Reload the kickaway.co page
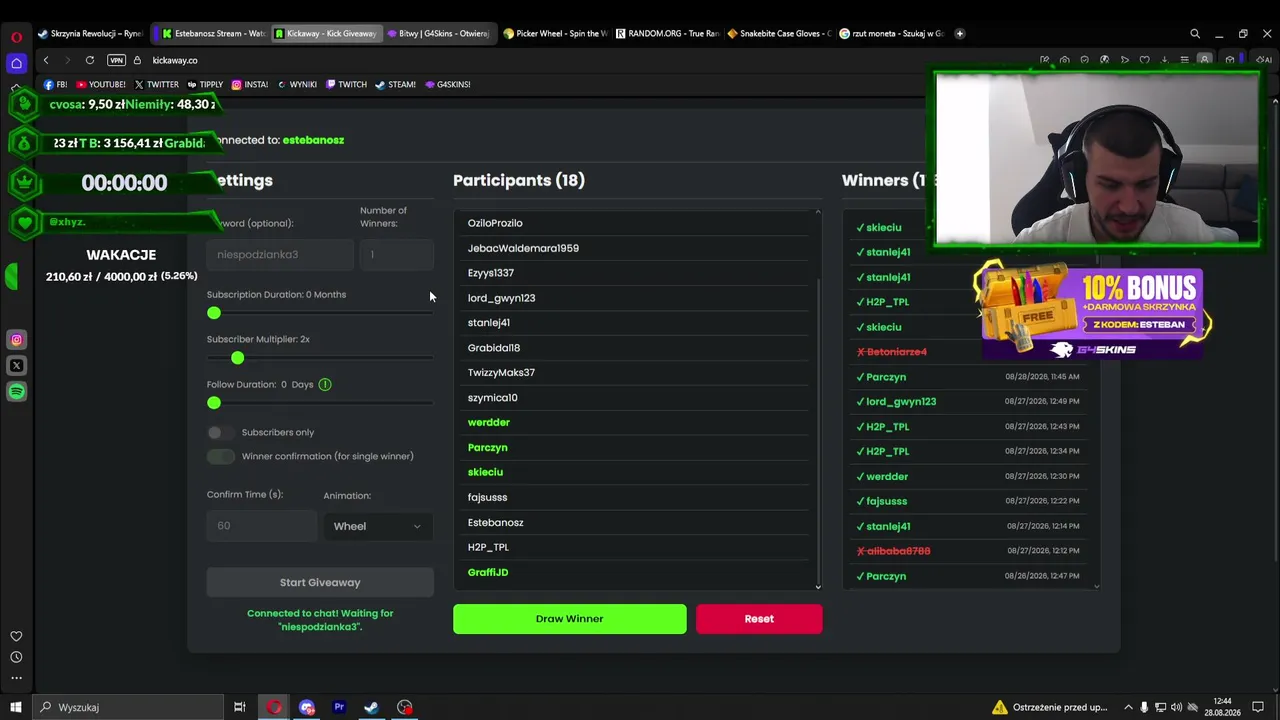 pos(90,60)
